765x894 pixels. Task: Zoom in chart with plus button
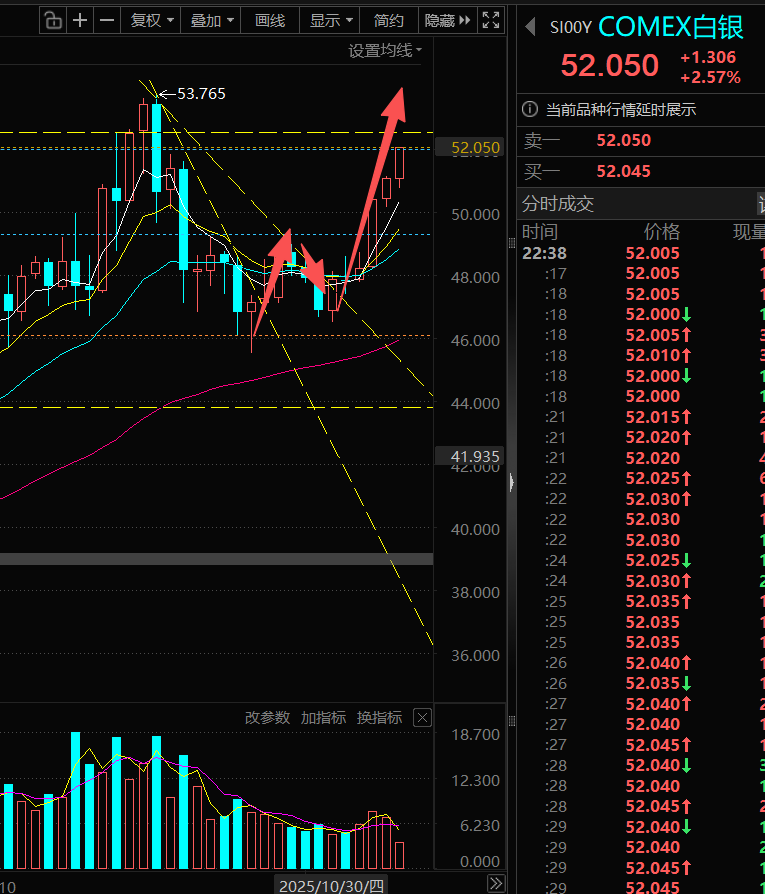tap(80, 21)
